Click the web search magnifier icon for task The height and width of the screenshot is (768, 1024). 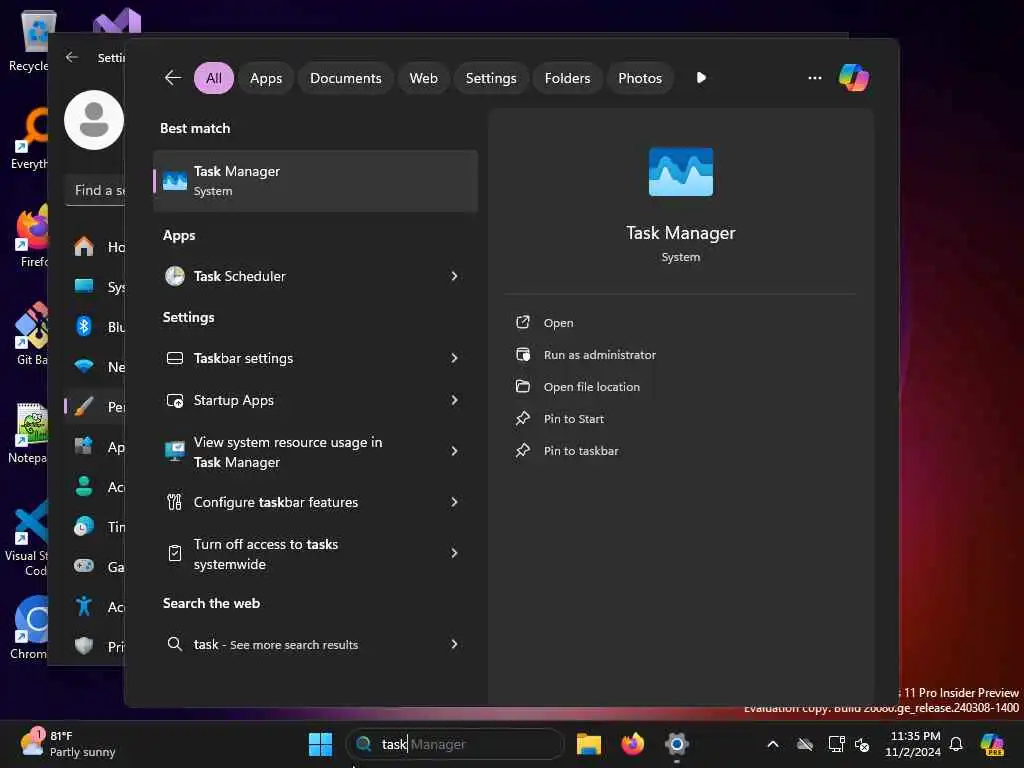[174, 644]
